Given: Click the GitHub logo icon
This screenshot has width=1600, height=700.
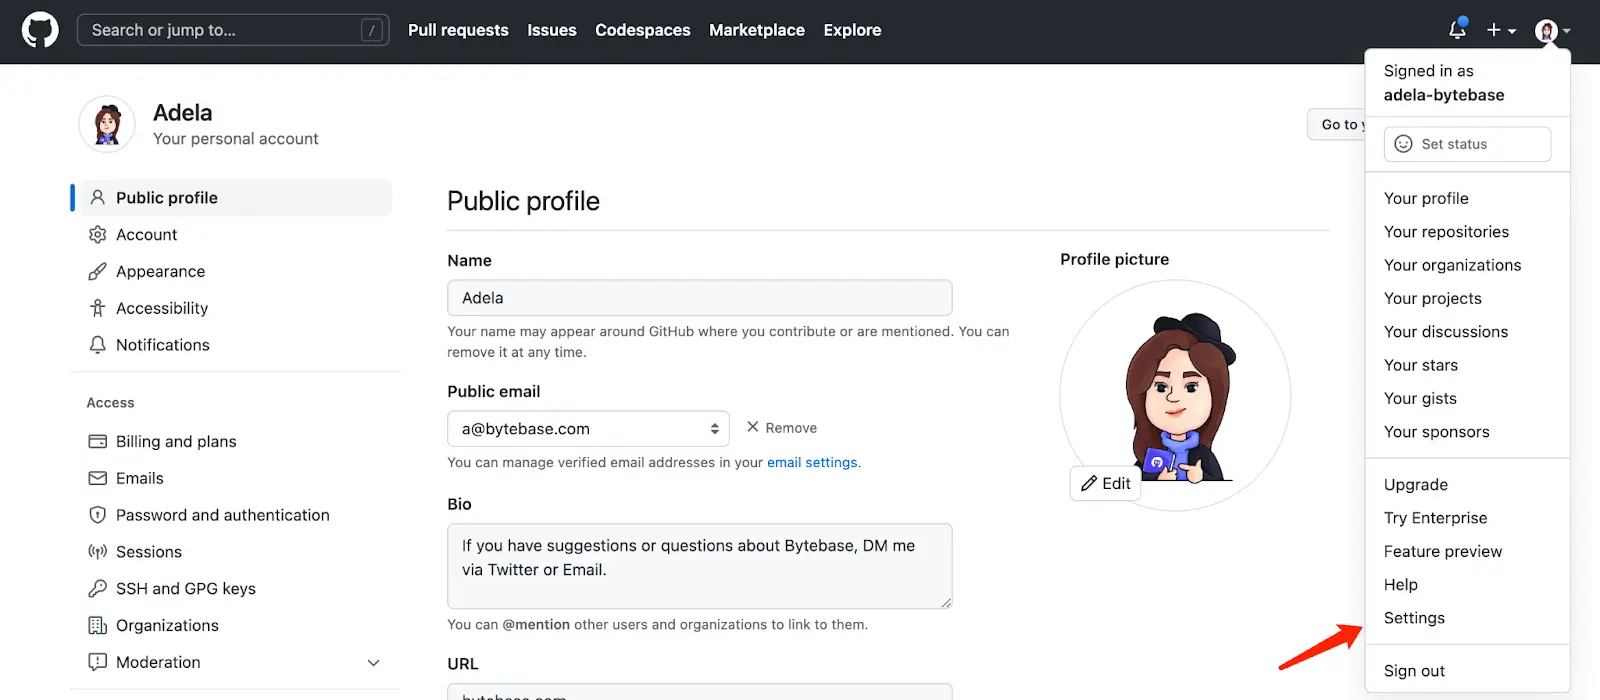Looking at the screenshot, I should (39, 29).
